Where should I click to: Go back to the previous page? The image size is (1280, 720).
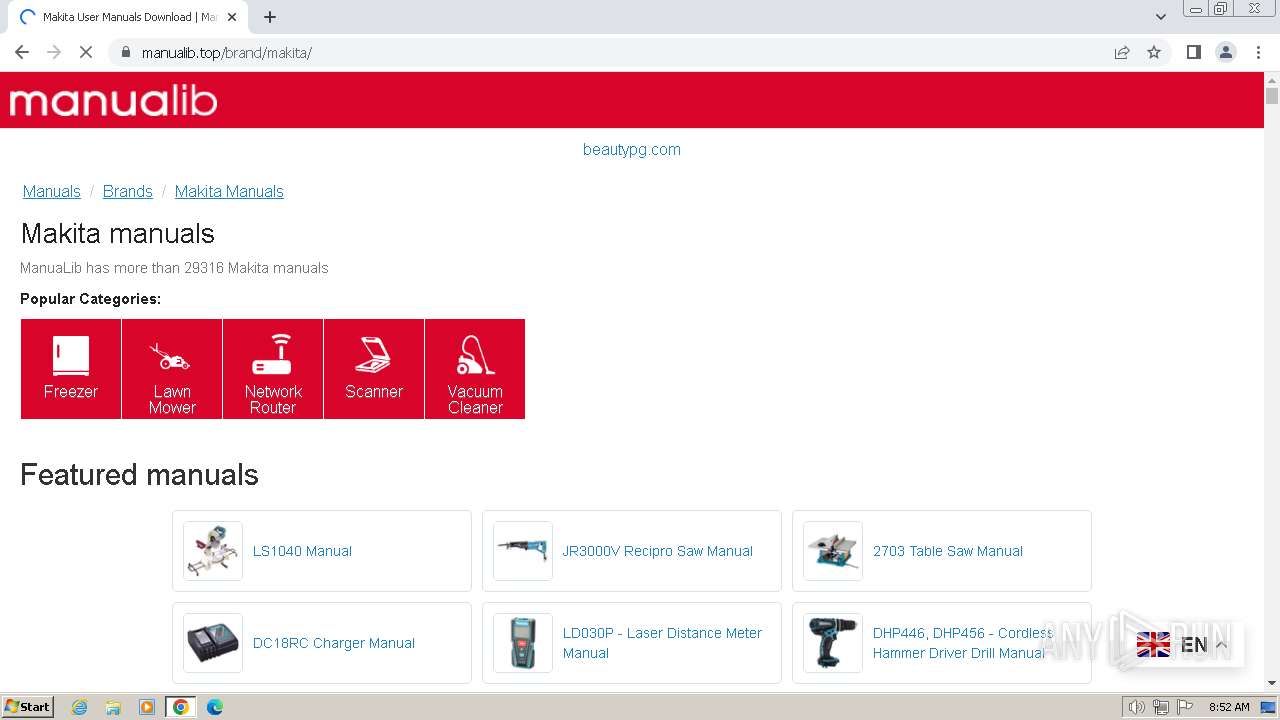pyautogui.click(x=22, y=52)
